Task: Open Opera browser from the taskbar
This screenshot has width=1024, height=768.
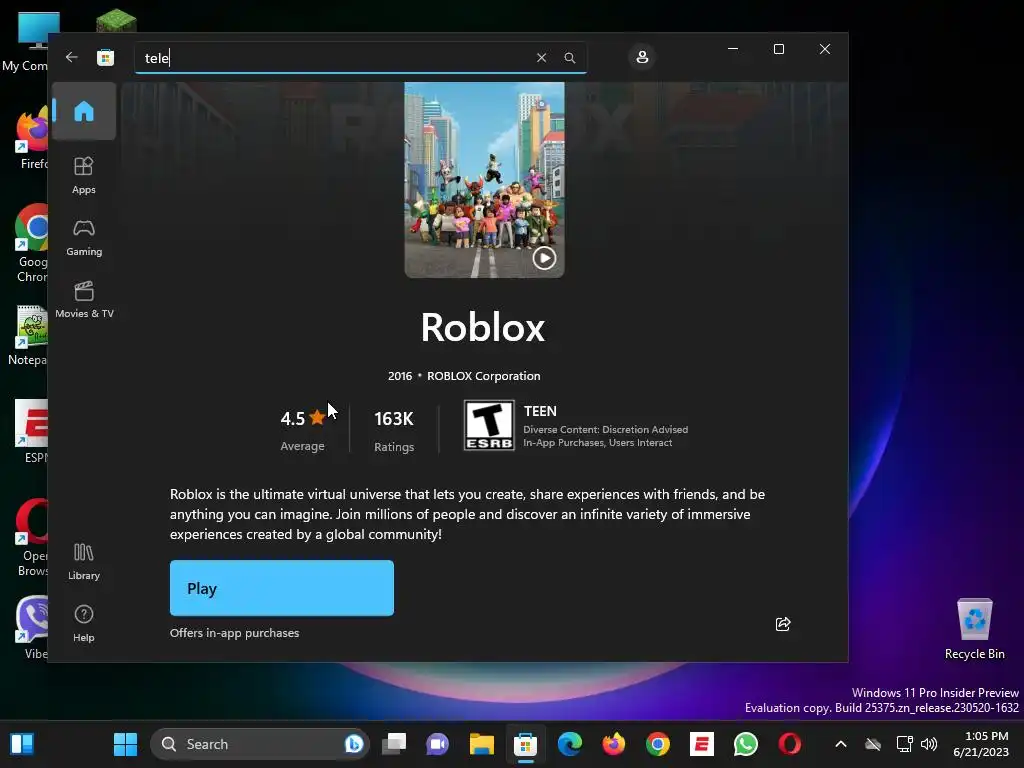Action: coord(790,744)
